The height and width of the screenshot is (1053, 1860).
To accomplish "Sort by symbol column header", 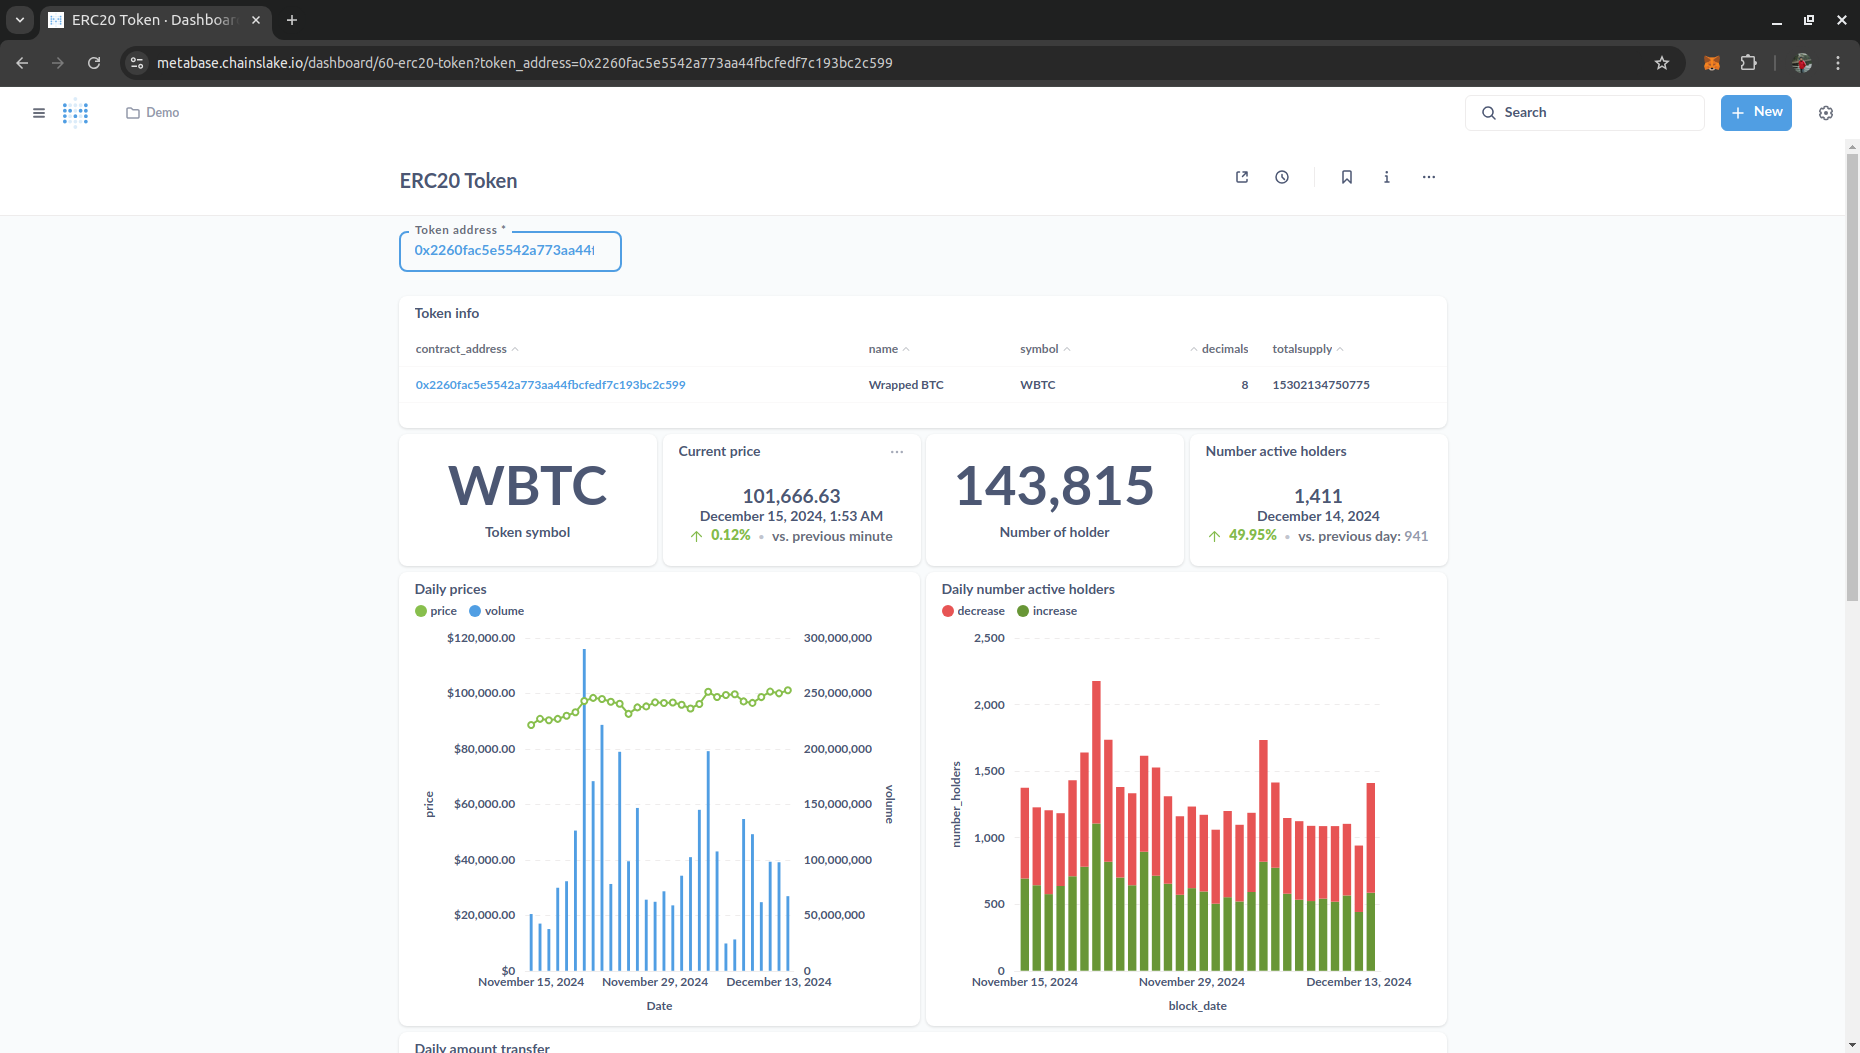I will pos(1045,349).
